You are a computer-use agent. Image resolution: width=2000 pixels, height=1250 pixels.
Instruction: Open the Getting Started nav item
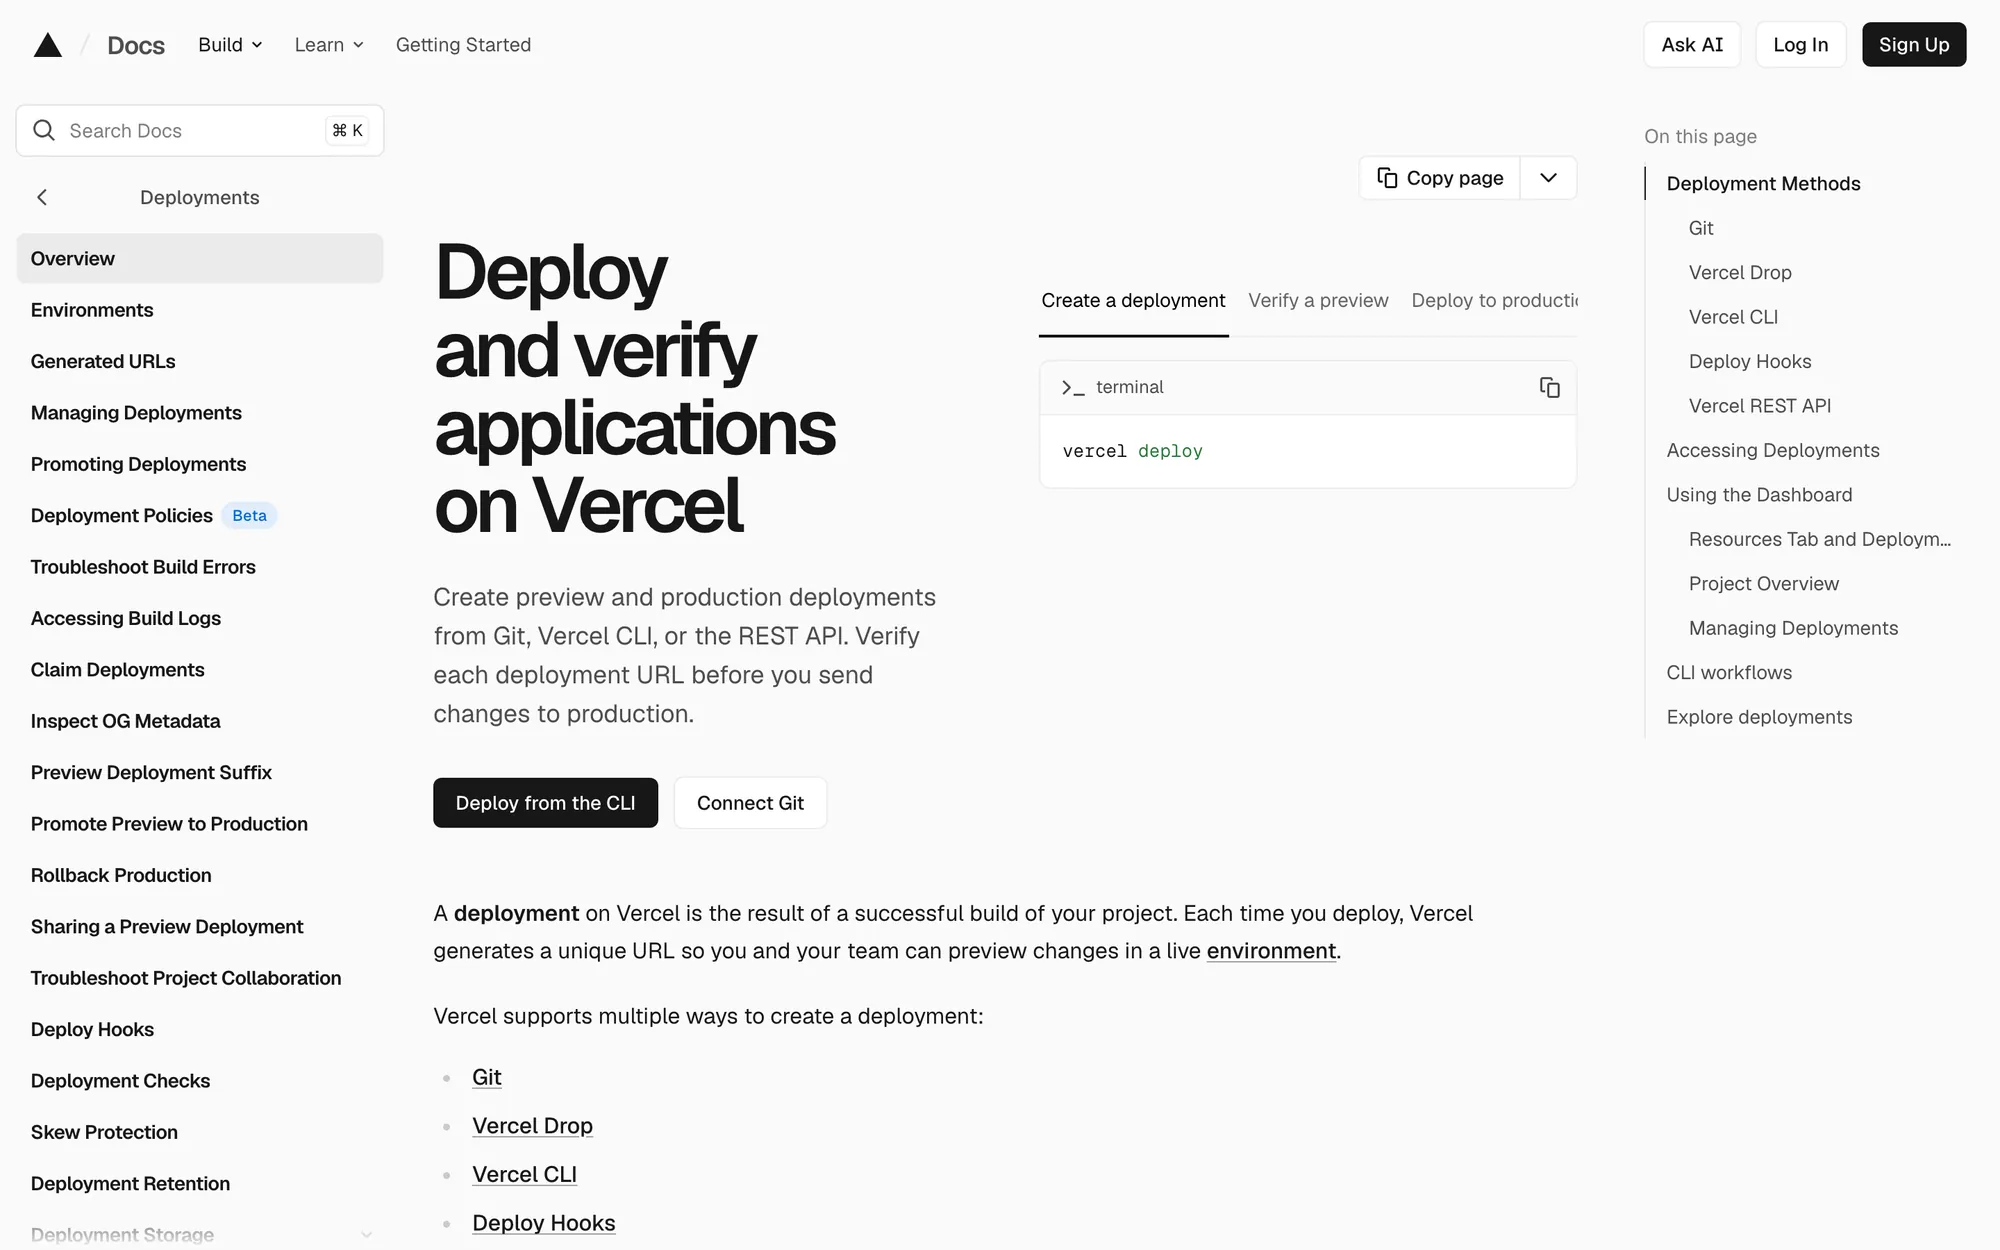click(x=463, y=45)
